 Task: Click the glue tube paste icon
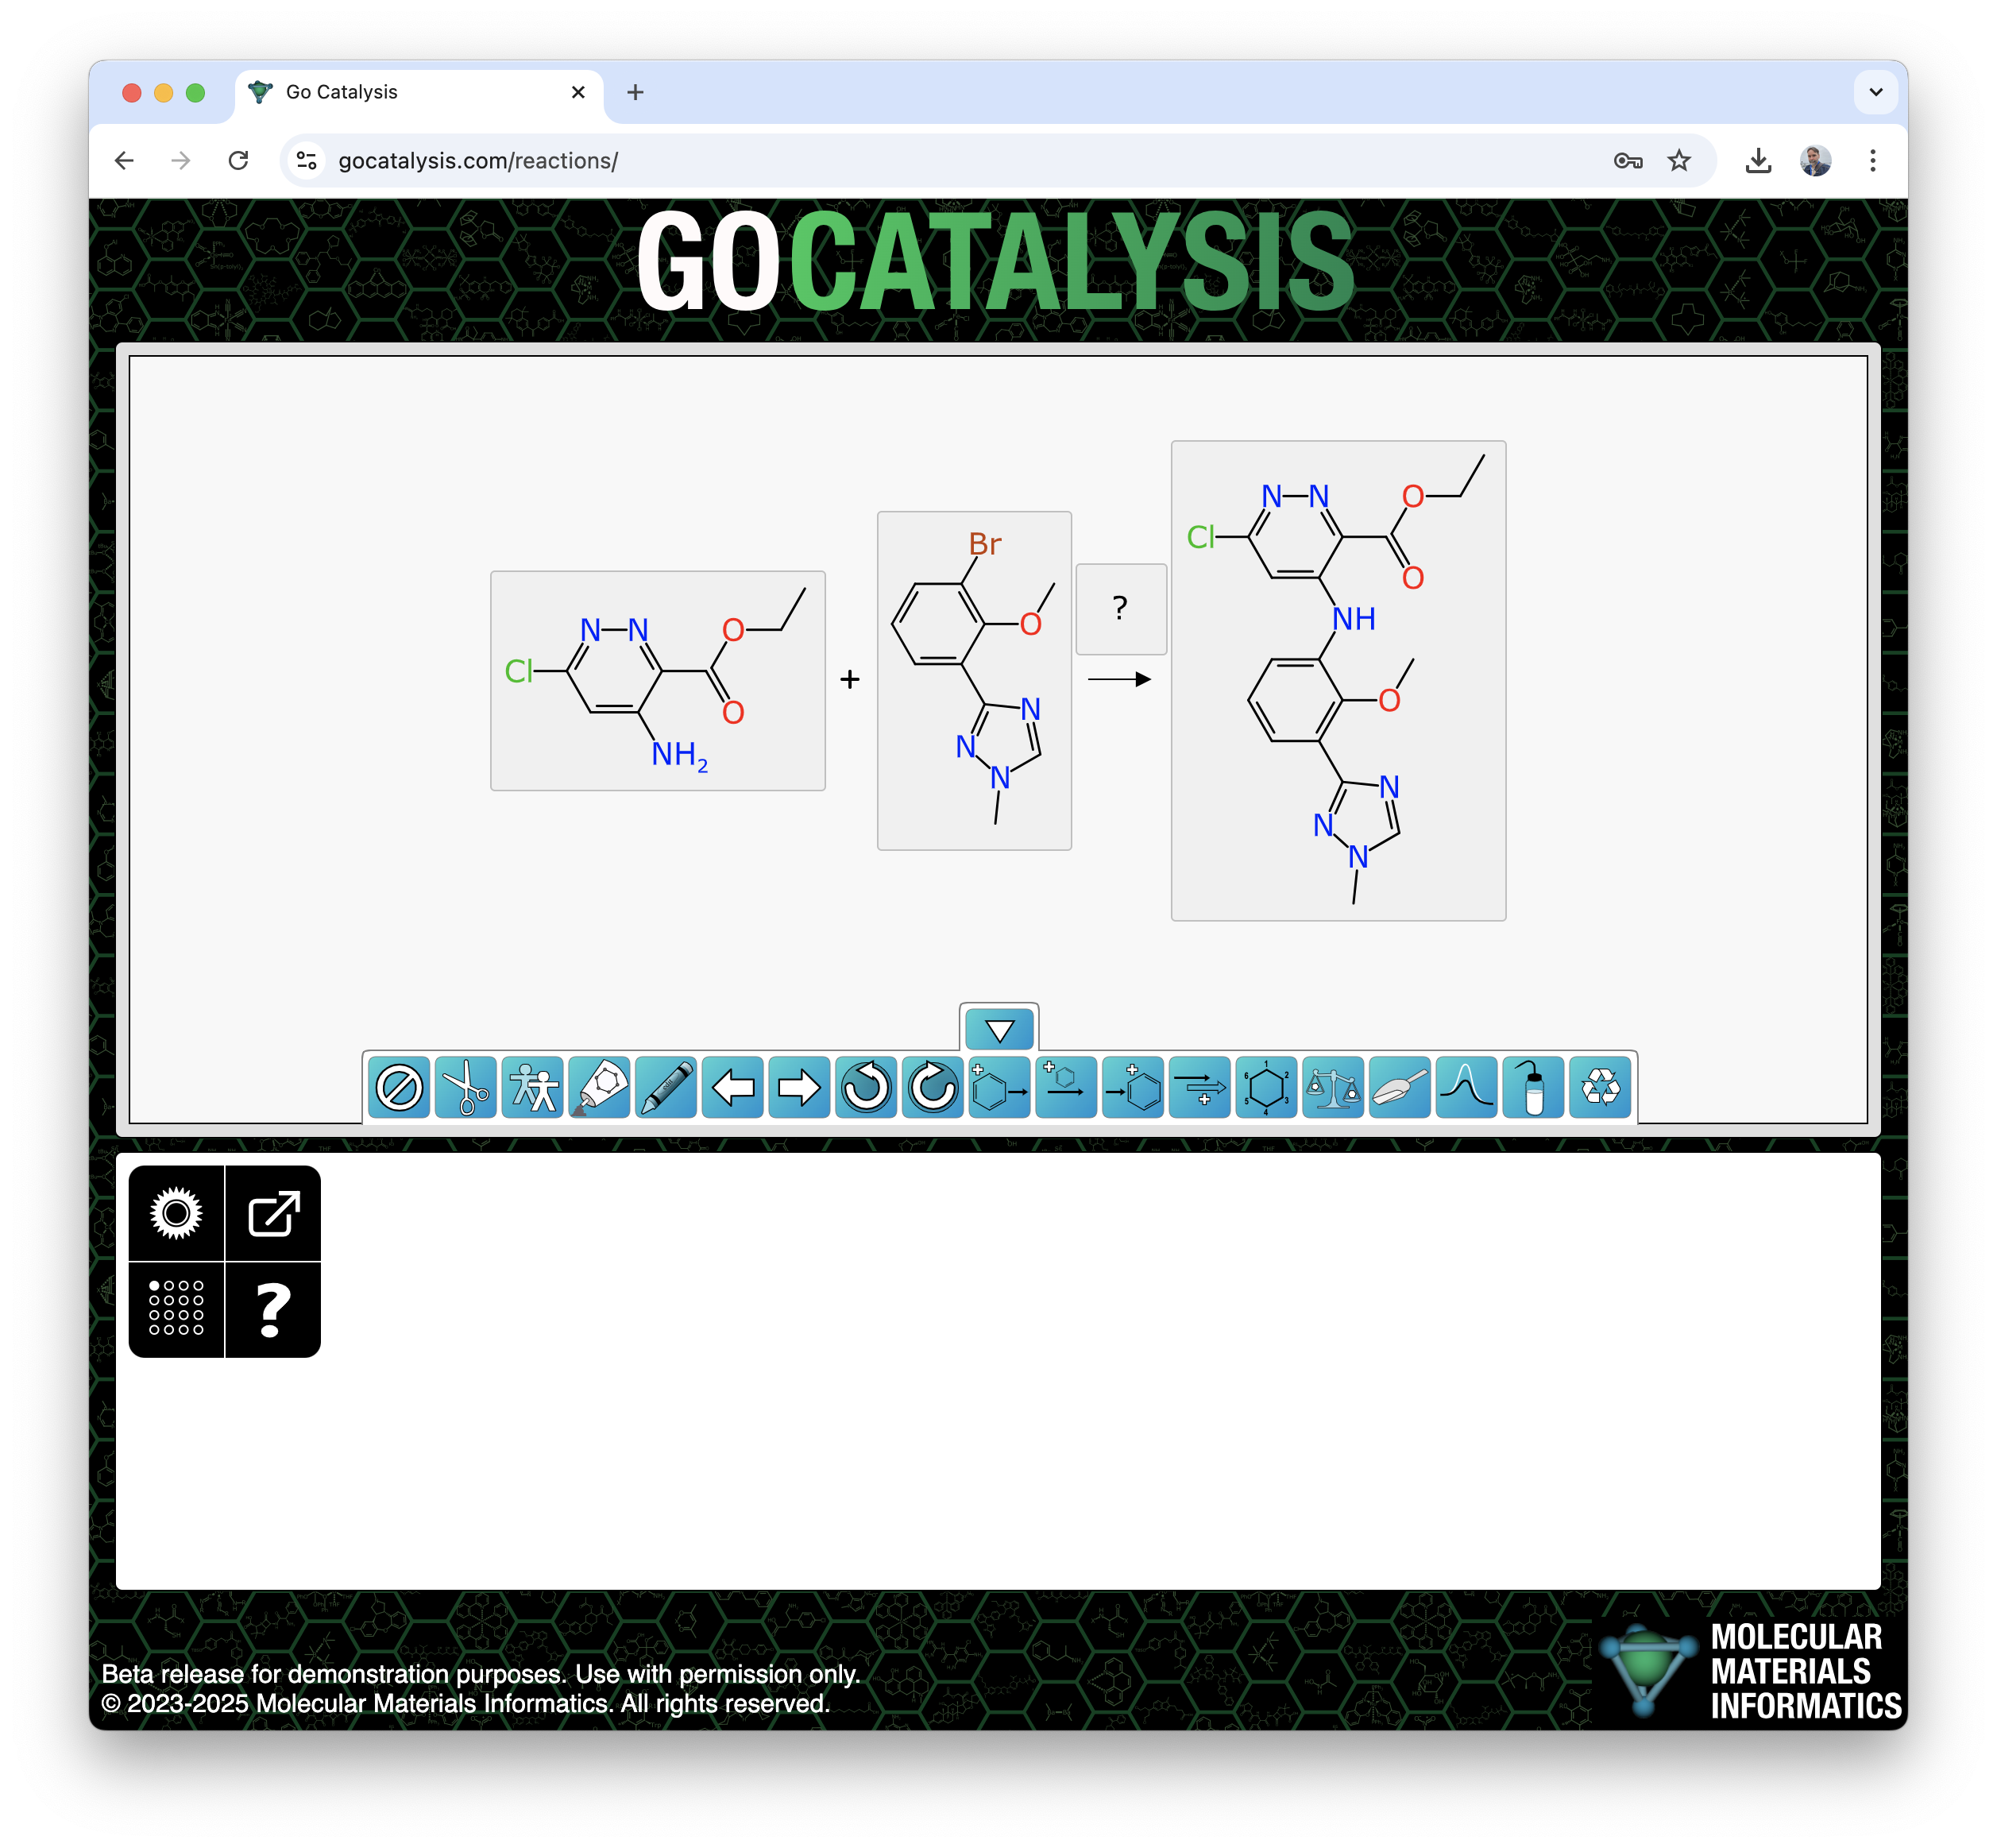point(599,1088)
